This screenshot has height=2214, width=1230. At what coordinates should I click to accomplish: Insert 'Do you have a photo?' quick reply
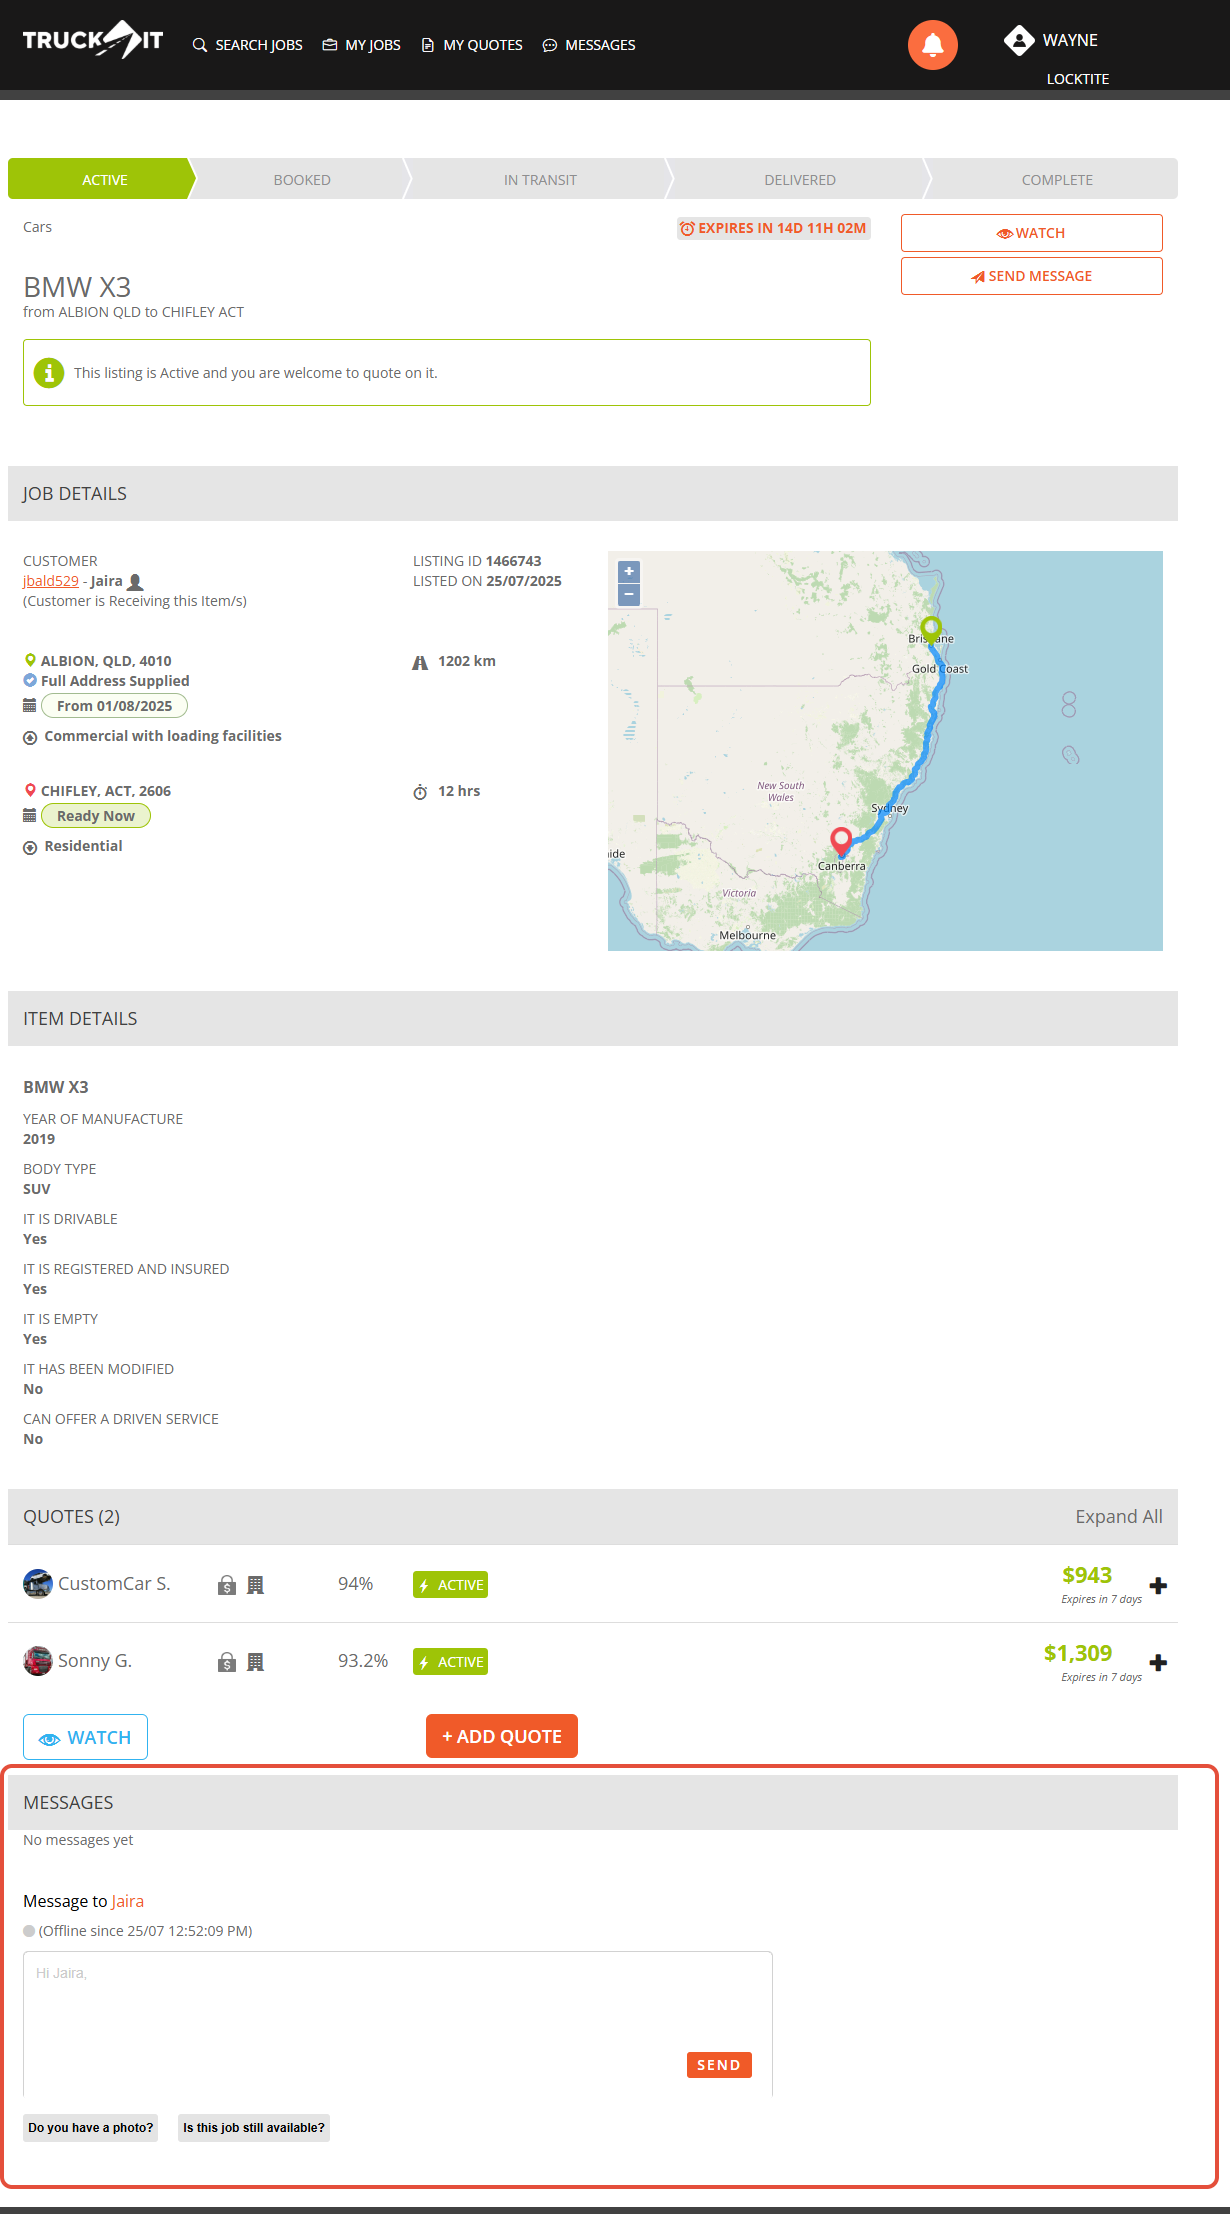(91, 2128)
